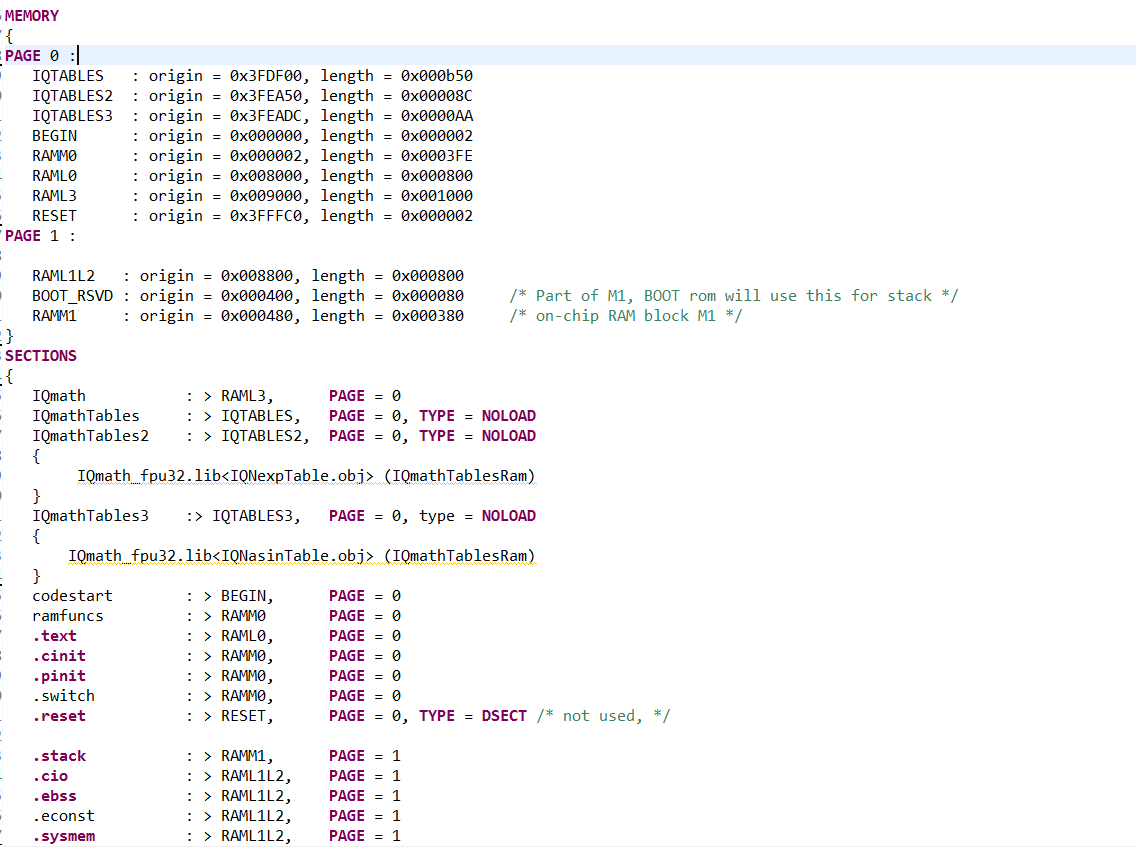
Task: Click the on-chip RAM block M1 comment
Action: point(625,316)
